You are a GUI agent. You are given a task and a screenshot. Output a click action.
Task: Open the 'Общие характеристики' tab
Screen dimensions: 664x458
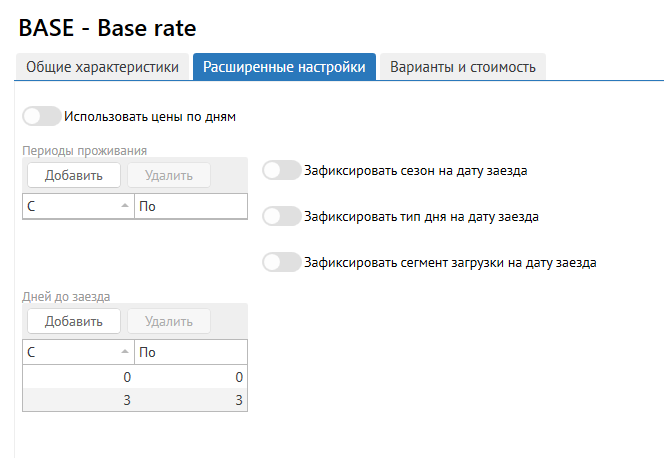point(102,67)
